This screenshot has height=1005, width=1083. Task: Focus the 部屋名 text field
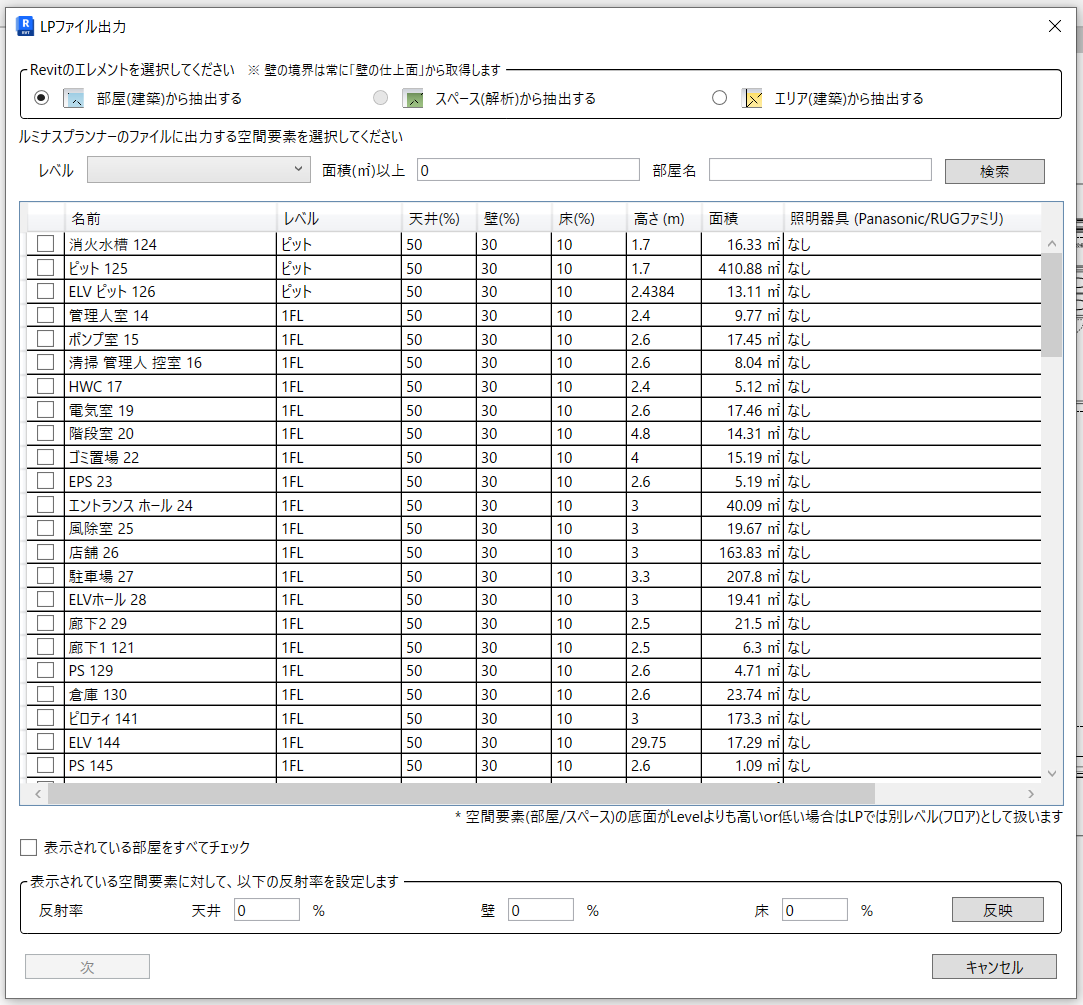pos(819,170)
